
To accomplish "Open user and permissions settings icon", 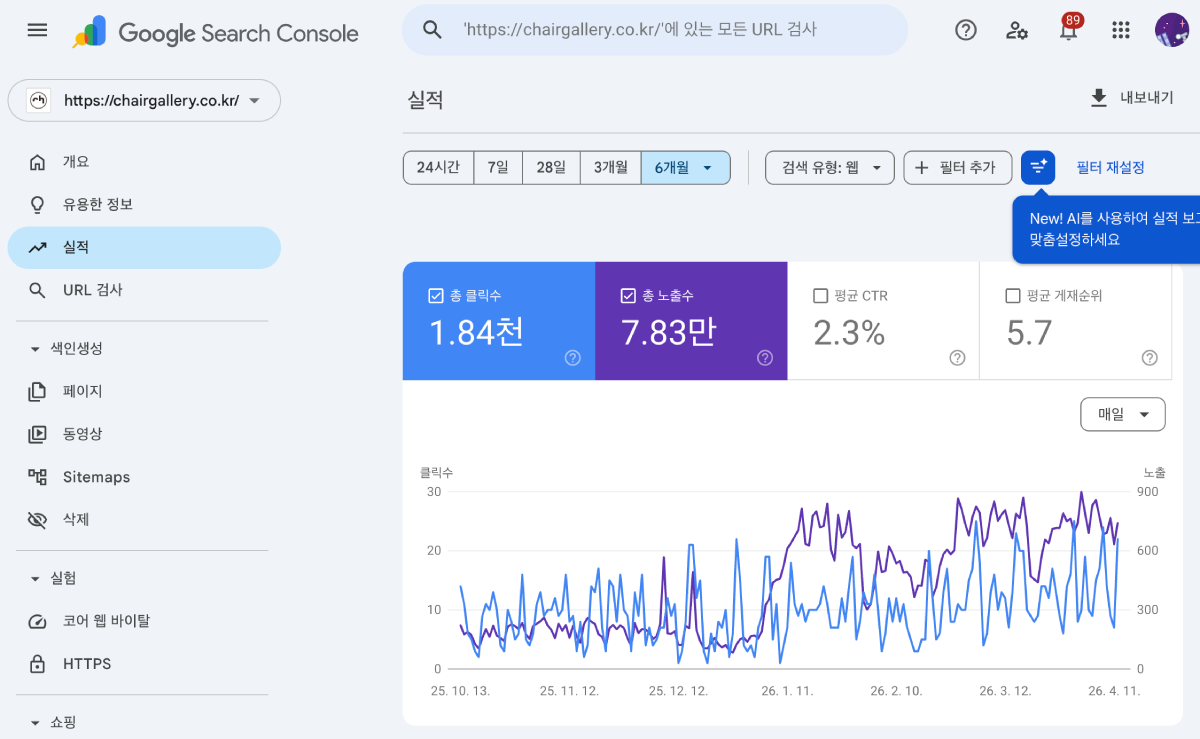I will tap(1017, 30).
